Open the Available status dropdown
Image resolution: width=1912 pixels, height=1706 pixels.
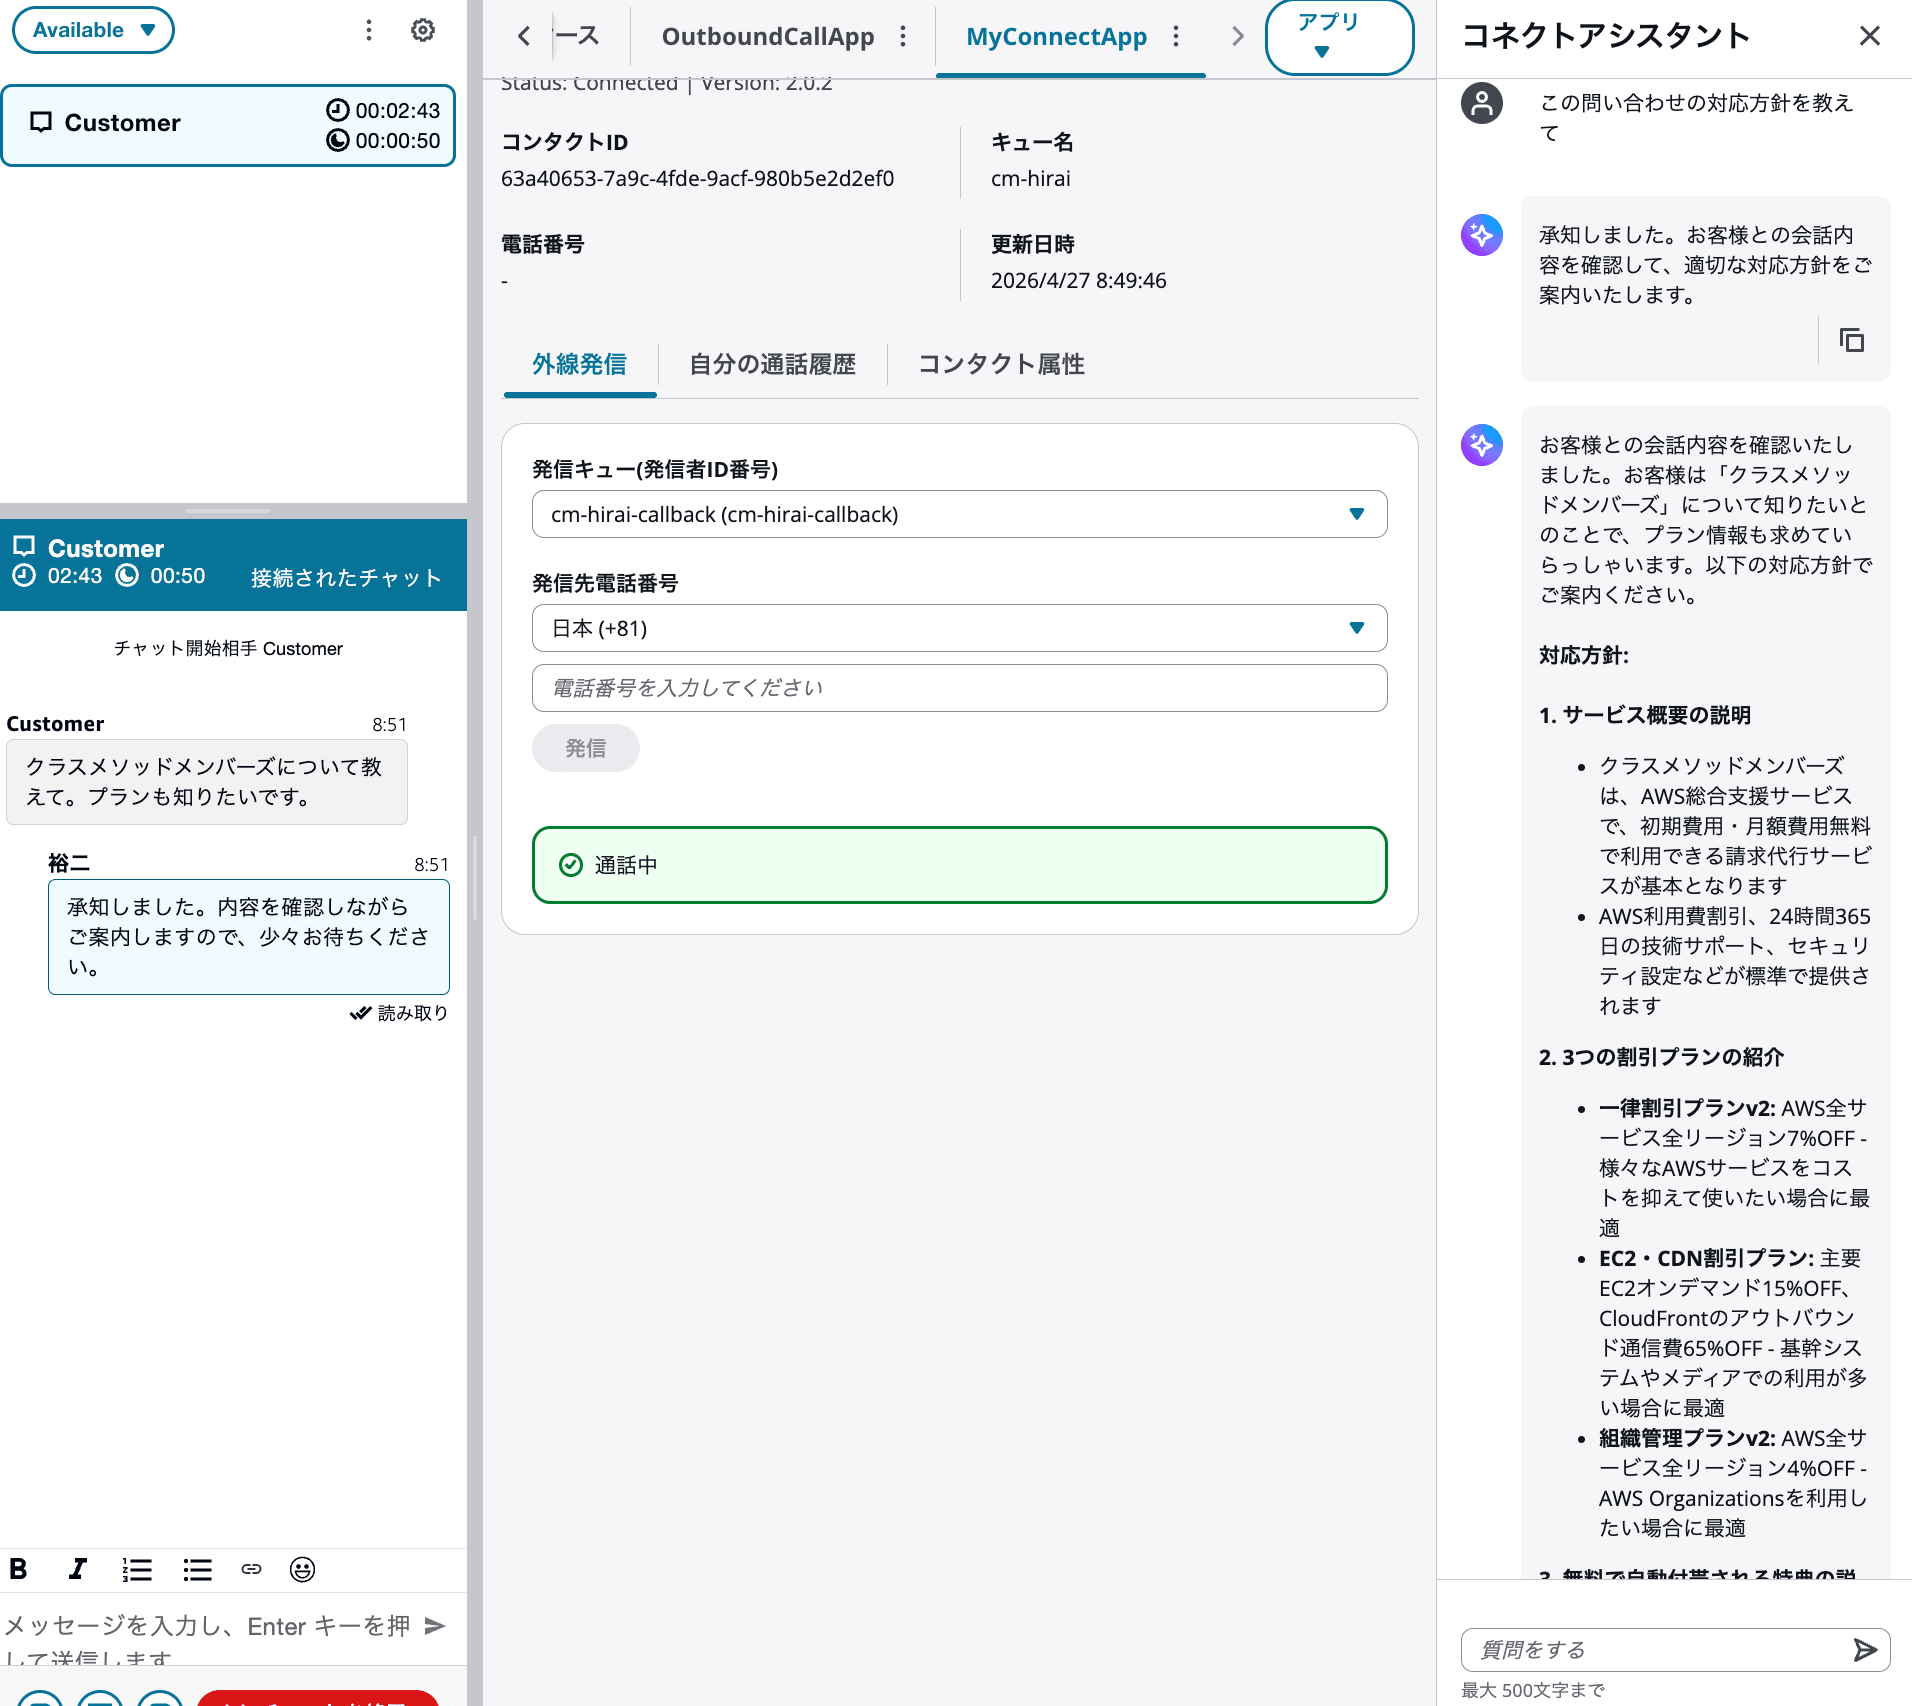click(93, 29)
